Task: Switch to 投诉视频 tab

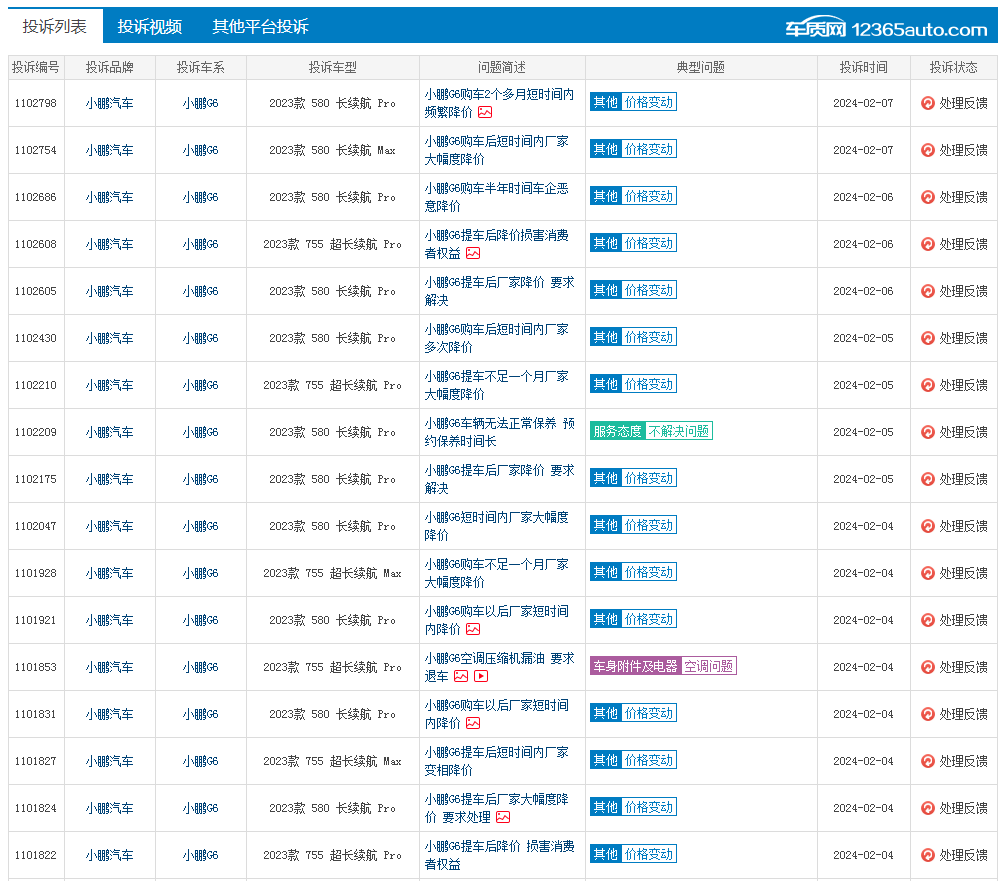Action: coord(149,27)
